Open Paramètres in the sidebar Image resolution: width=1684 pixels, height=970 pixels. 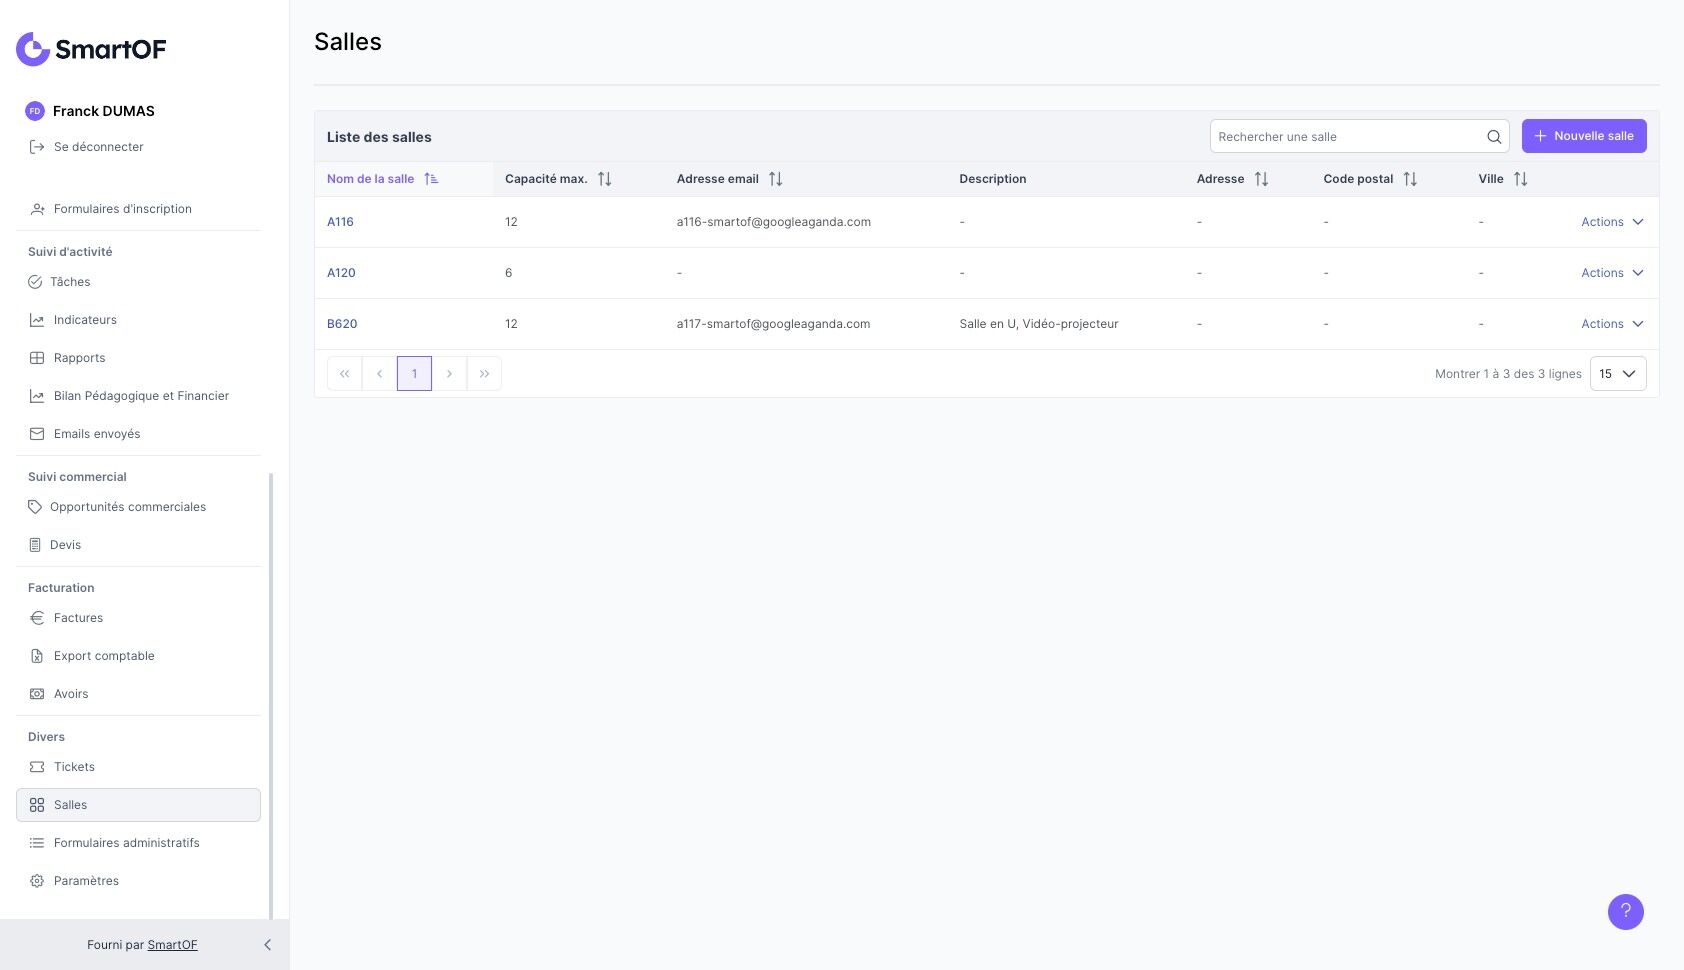pos(138,881)
